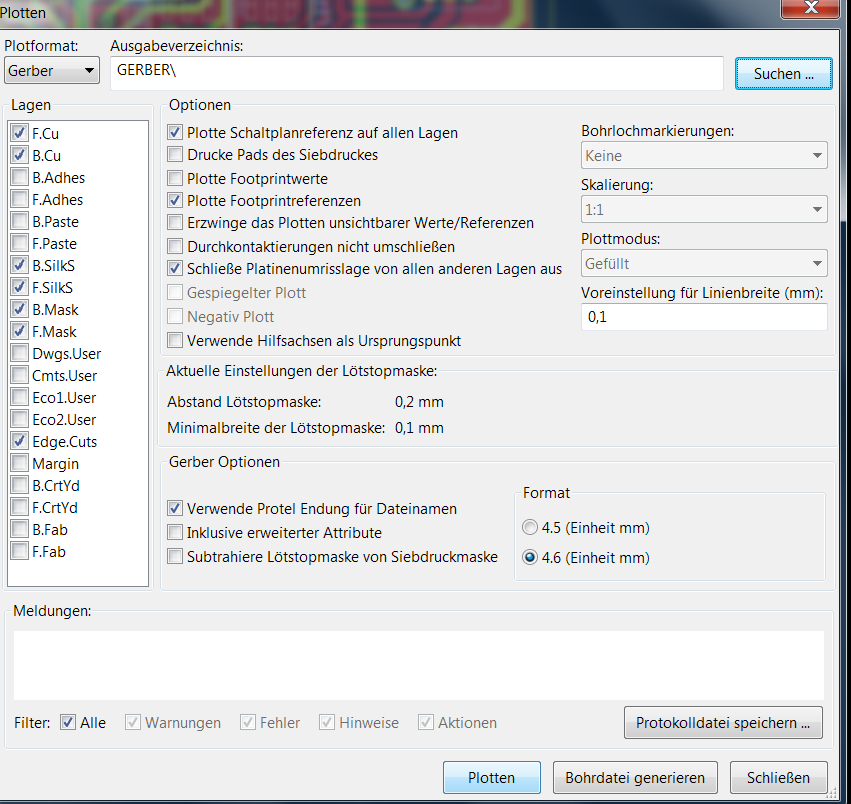Check Durchkontaktierungen nicht umschließen
The image size is (851, 804).
click(175, 246)
